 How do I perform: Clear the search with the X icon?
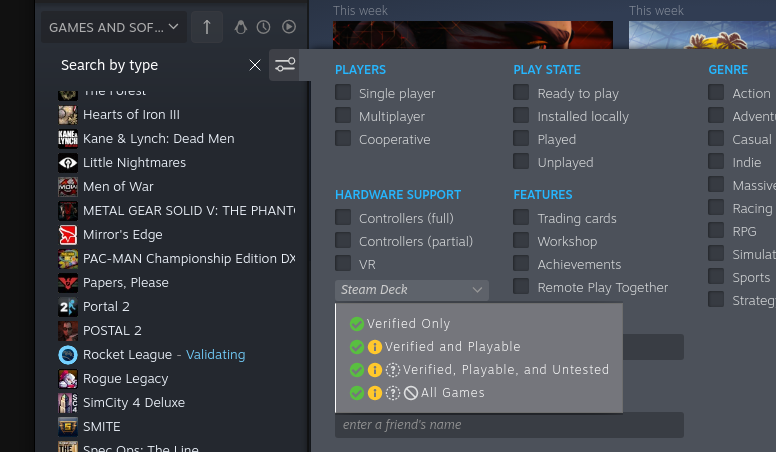(255, 65)
